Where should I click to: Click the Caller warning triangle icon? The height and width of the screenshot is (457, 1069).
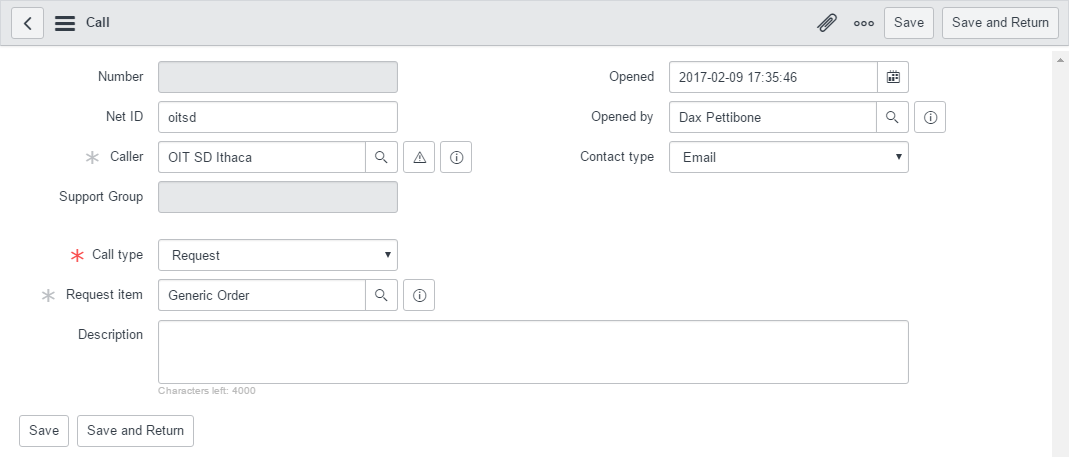point(419,157)
